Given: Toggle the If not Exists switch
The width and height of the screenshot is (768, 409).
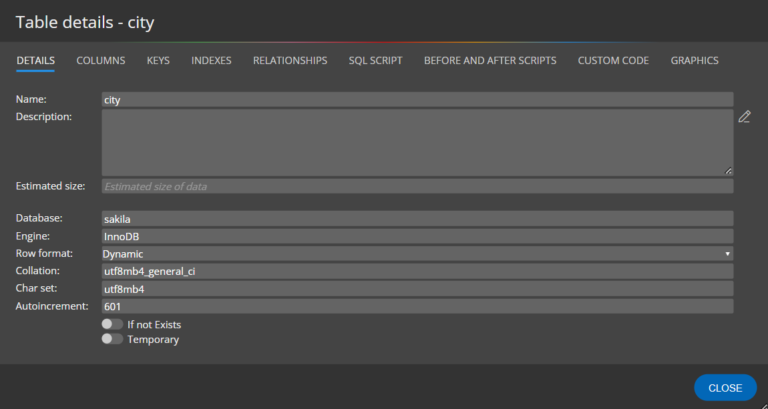Looking at the screenshot, I should (112, 324).
